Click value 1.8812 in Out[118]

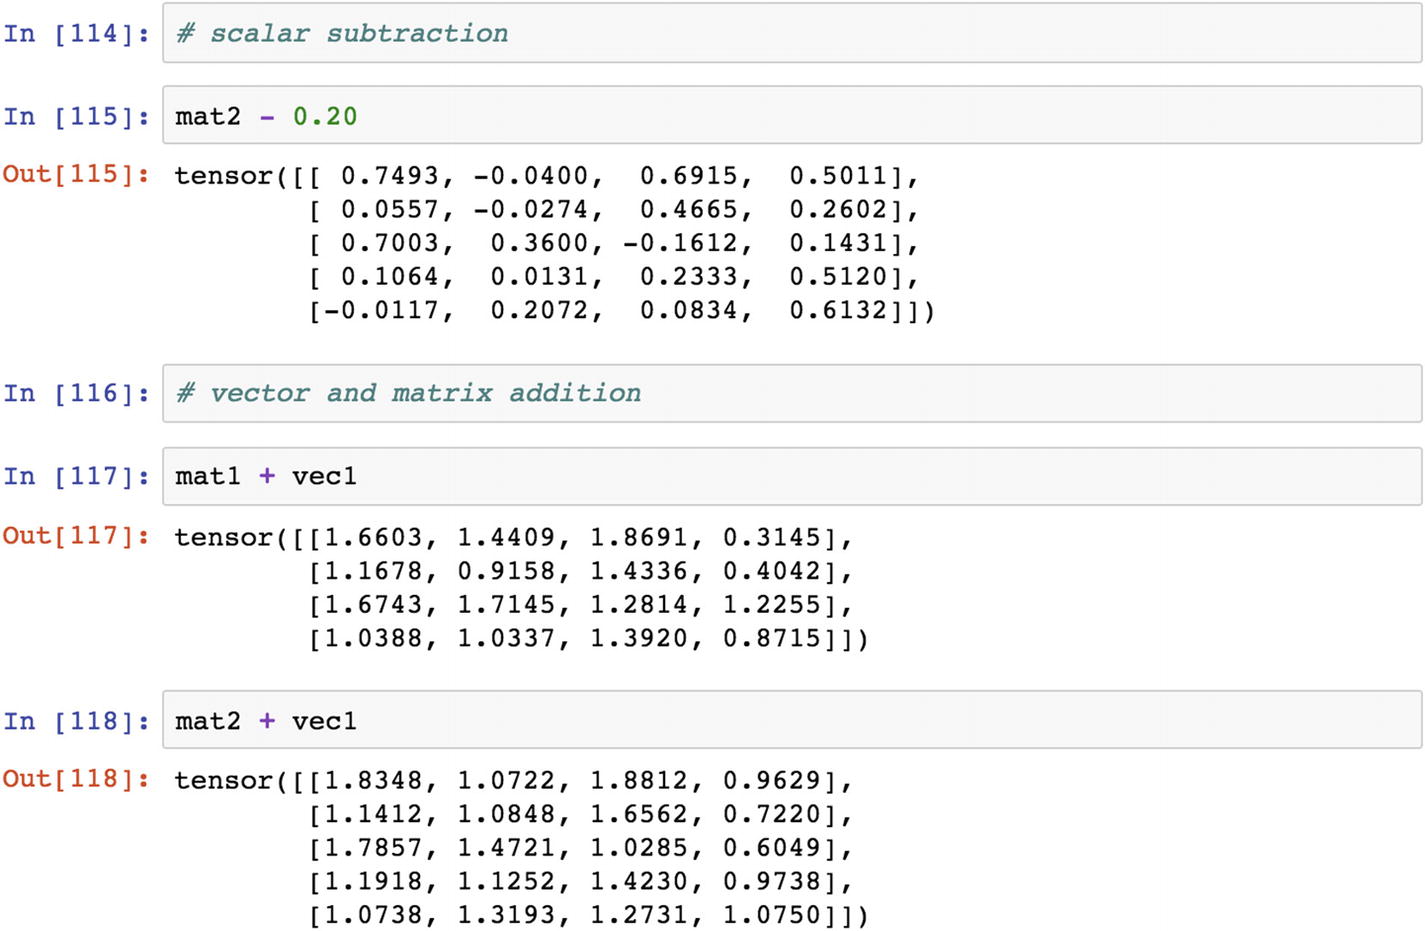click(638, 780)
